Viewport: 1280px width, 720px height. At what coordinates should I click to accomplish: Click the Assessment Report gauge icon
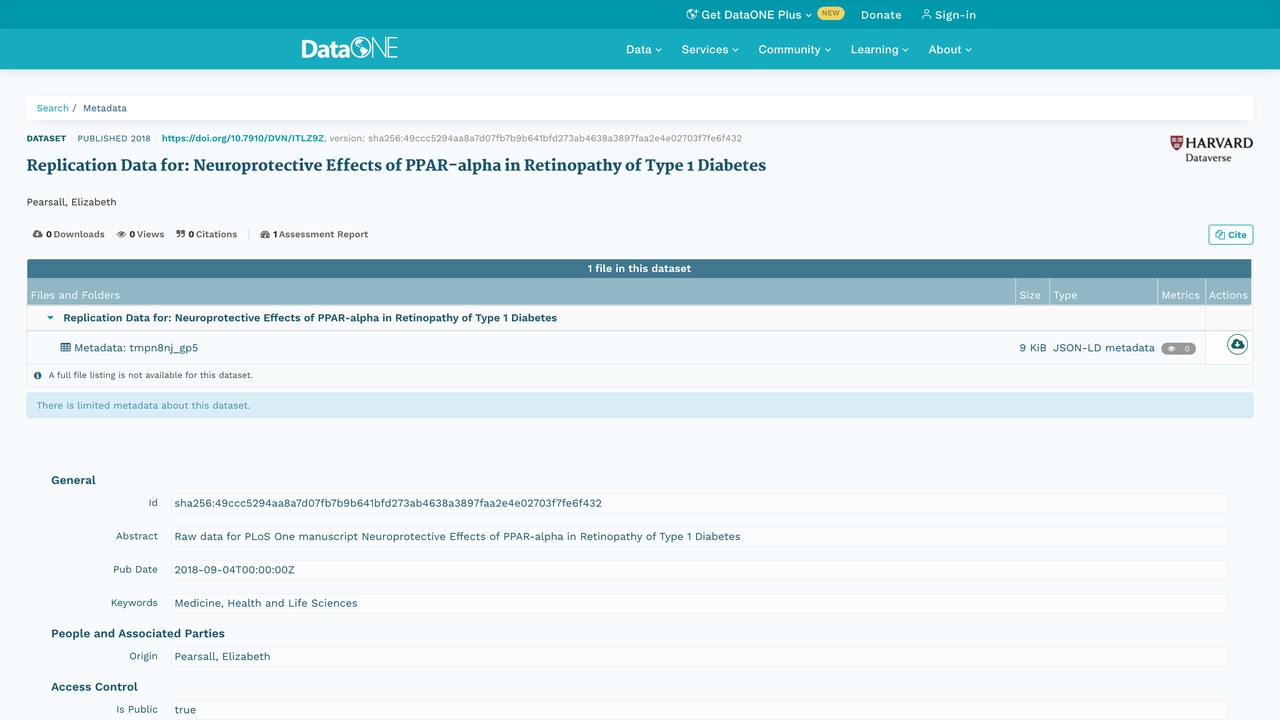[265, 234]
